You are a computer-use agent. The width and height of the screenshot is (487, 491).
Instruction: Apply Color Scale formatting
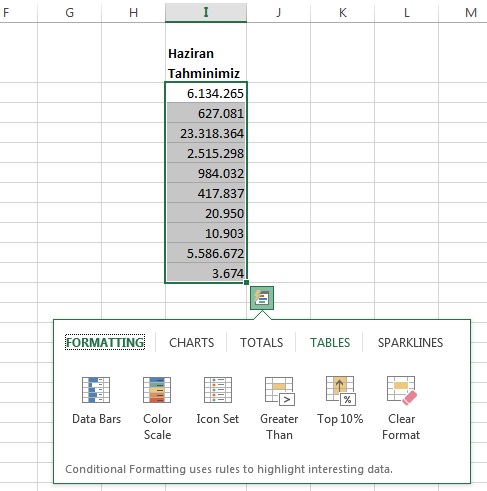(157, 408)
